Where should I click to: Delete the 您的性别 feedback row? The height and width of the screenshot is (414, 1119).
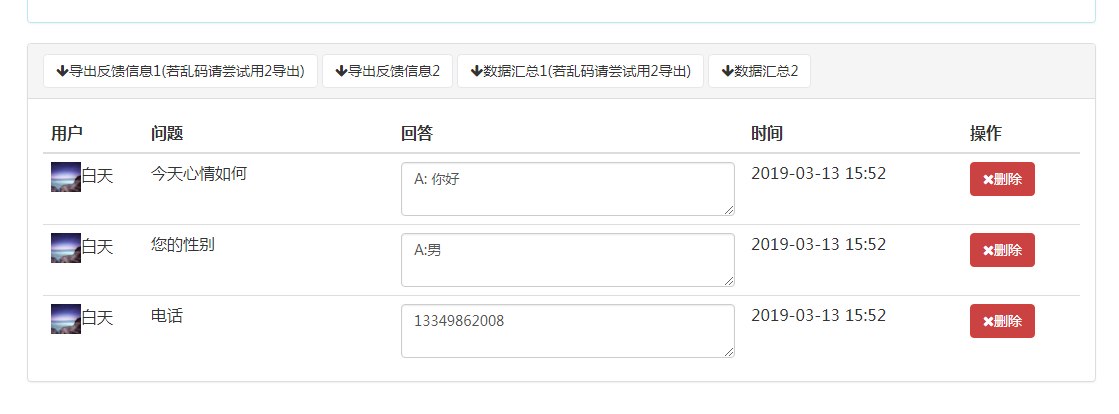(1002, 250)
